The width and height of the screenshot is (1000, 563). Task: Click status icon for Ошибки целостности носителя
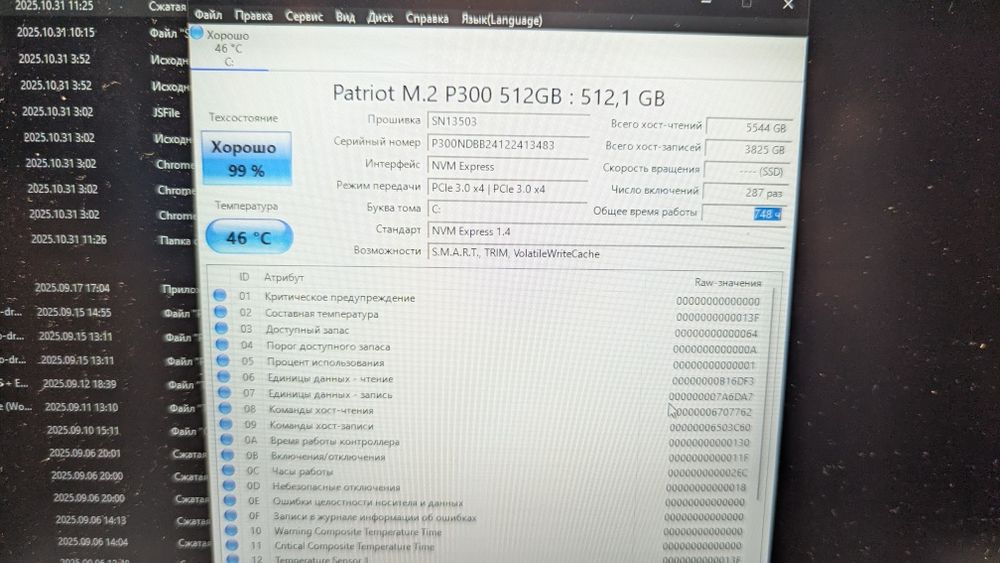pos(230,501)
